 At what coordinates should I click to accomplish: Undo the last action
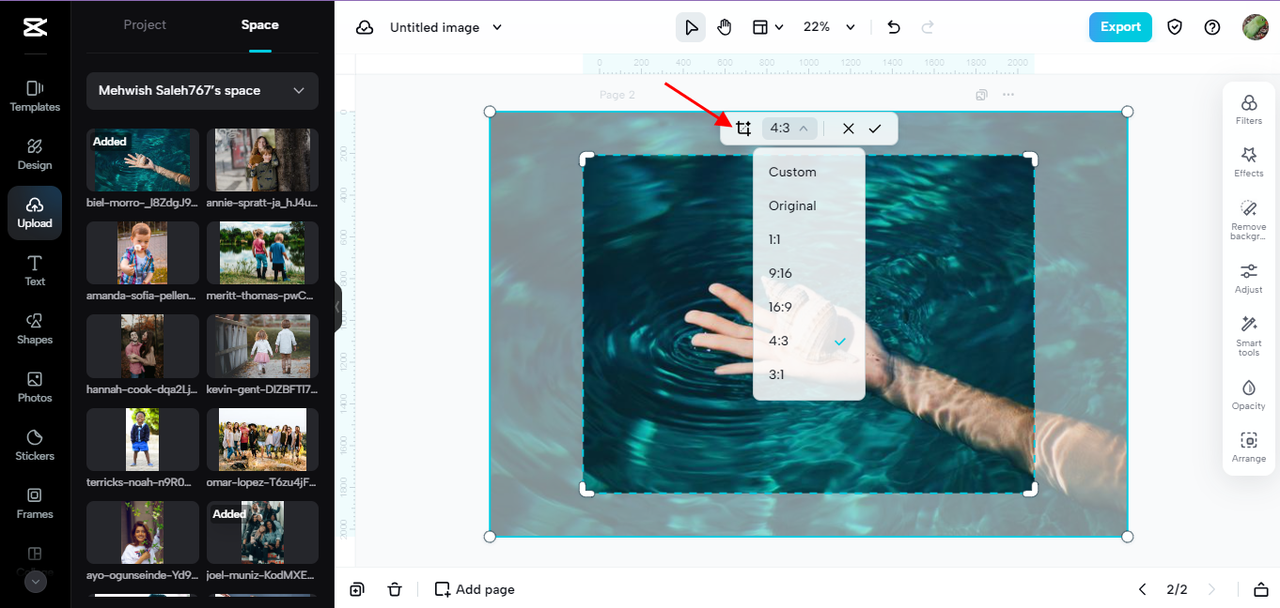894,27
